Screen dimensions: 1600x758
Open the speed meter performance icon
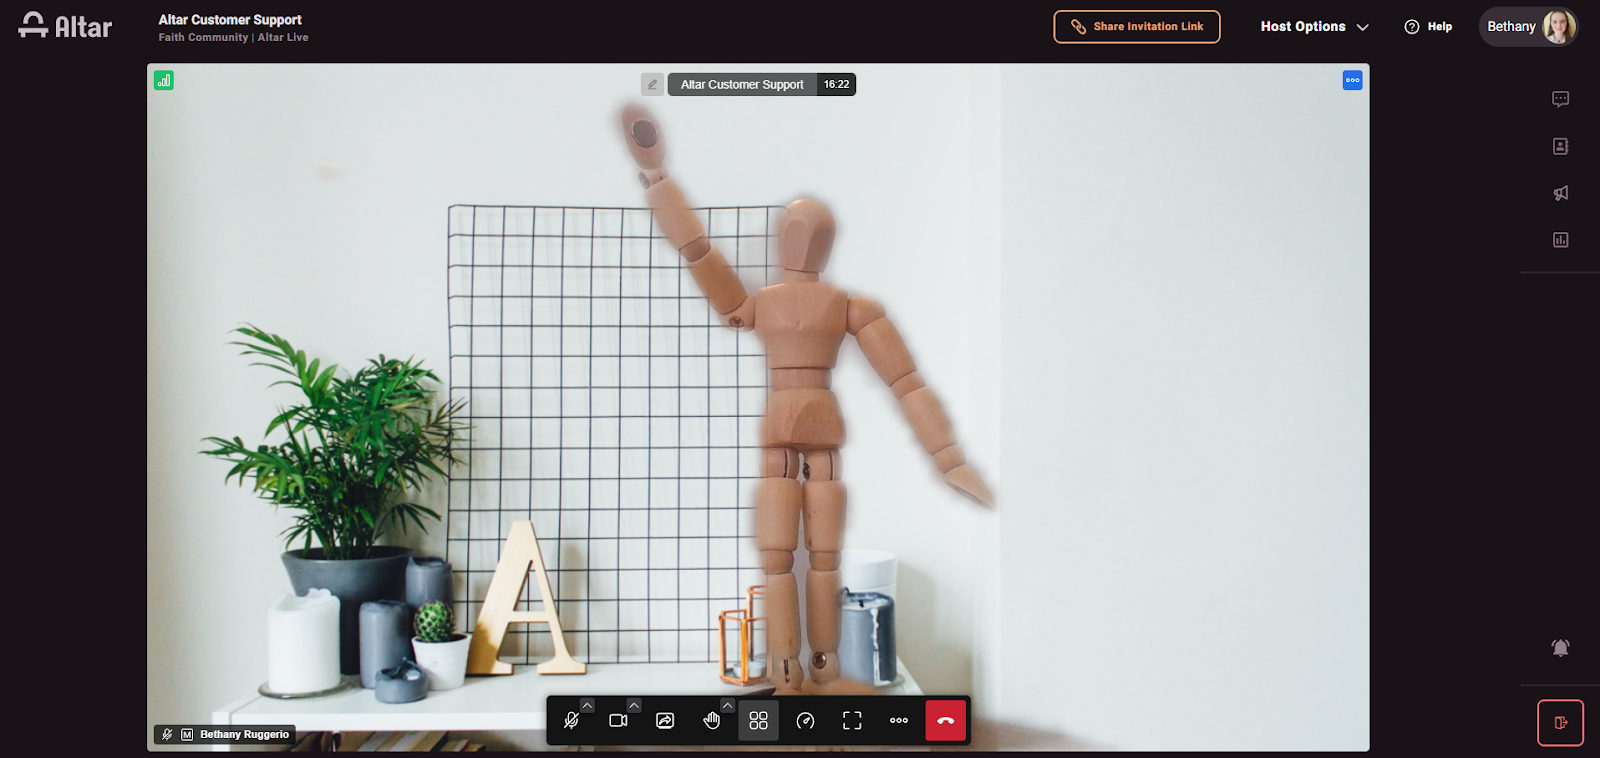[x=805, y=721]
